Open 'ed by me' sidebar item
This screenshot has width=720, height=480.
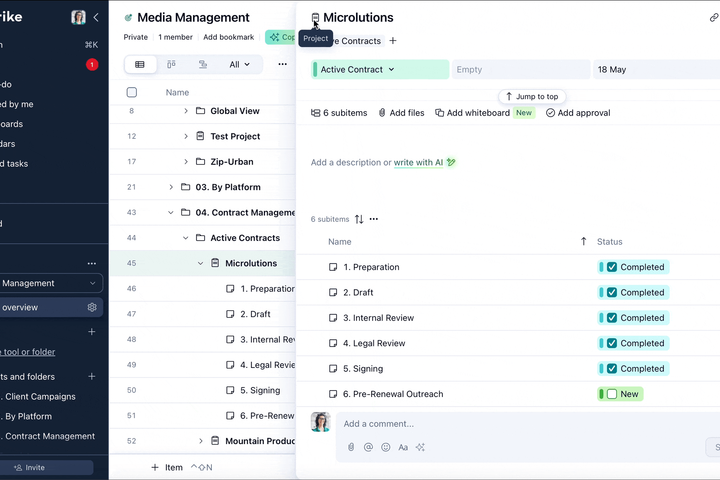[17, 104]
